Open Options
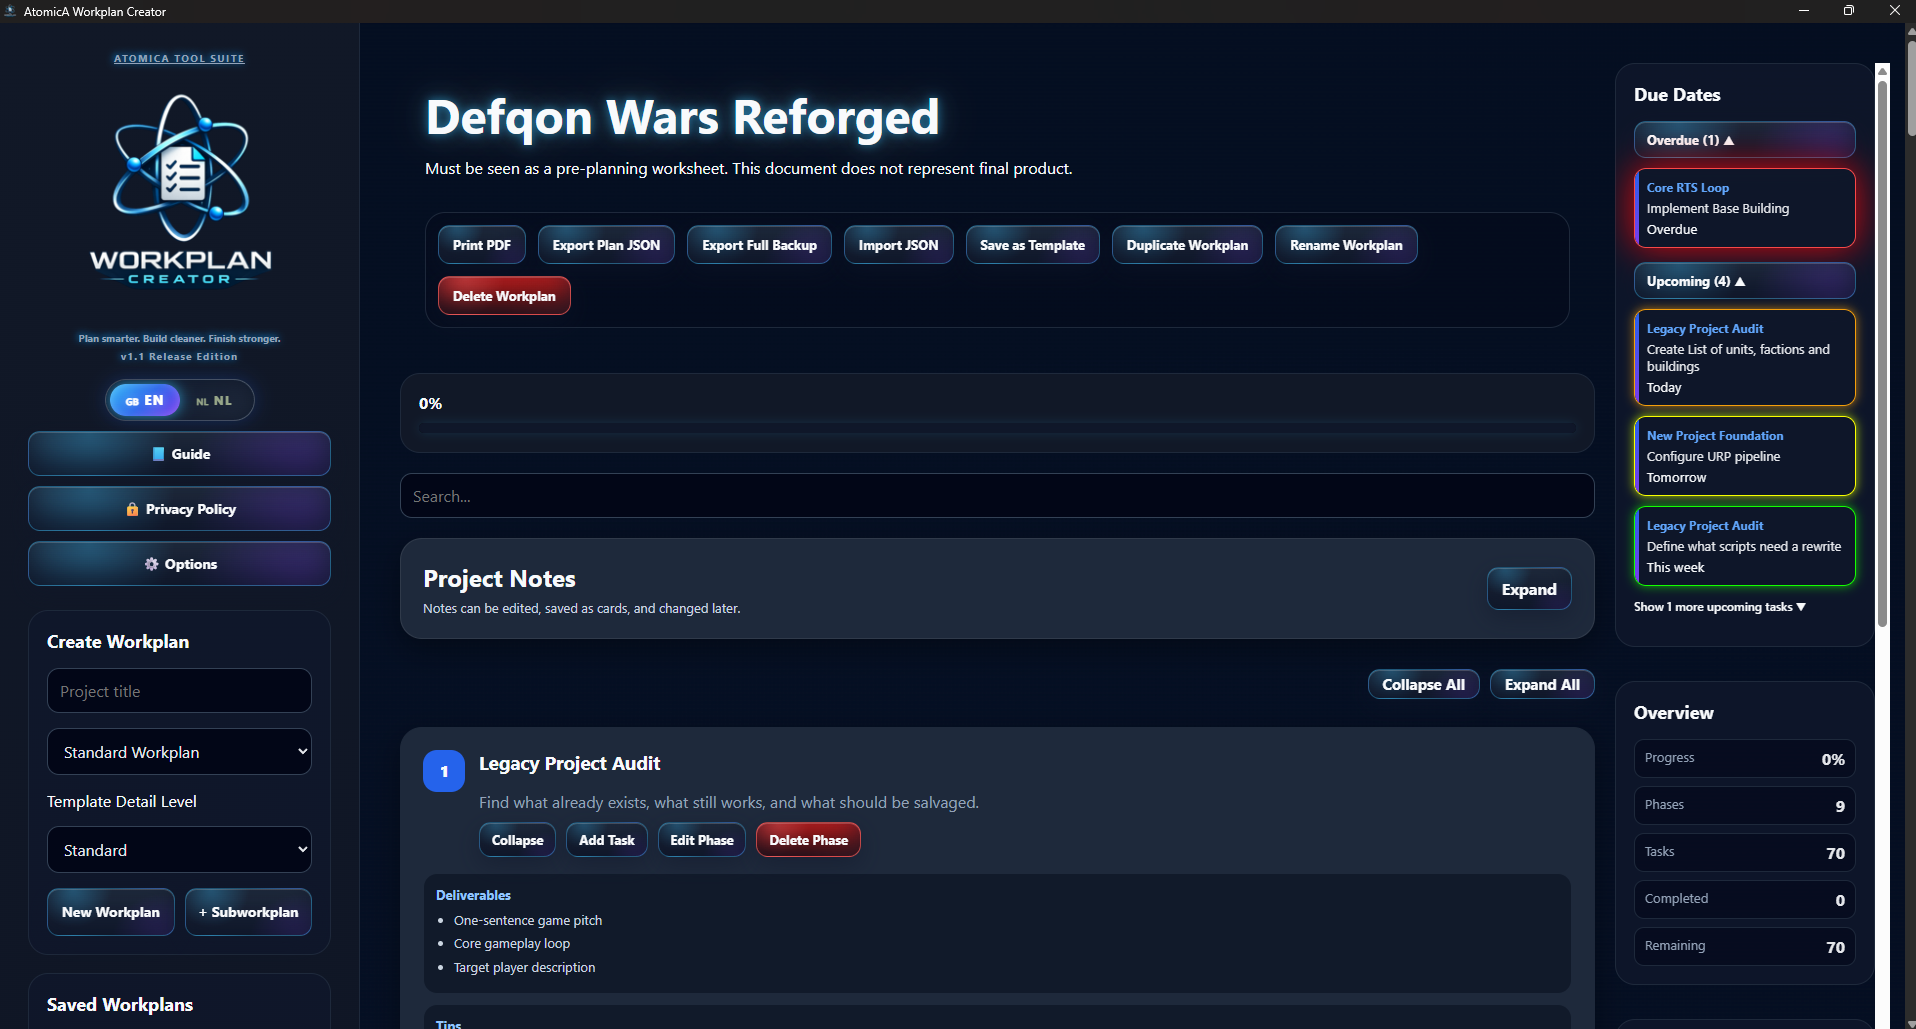The height and width of the screenshot is (1029, 1916). pyautogui.click(x=179, y=564)
